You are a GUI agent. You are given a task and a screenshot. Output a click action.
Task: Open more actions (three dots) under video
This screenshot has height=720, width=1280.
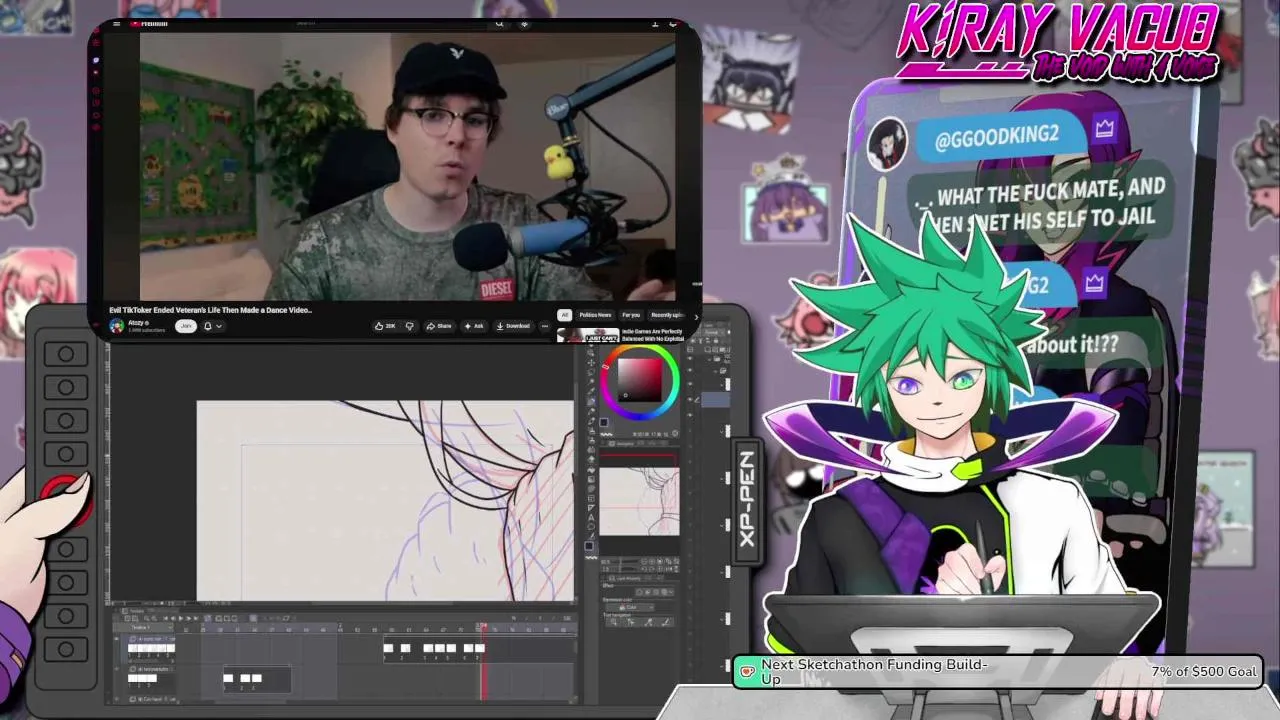point(544,326)
